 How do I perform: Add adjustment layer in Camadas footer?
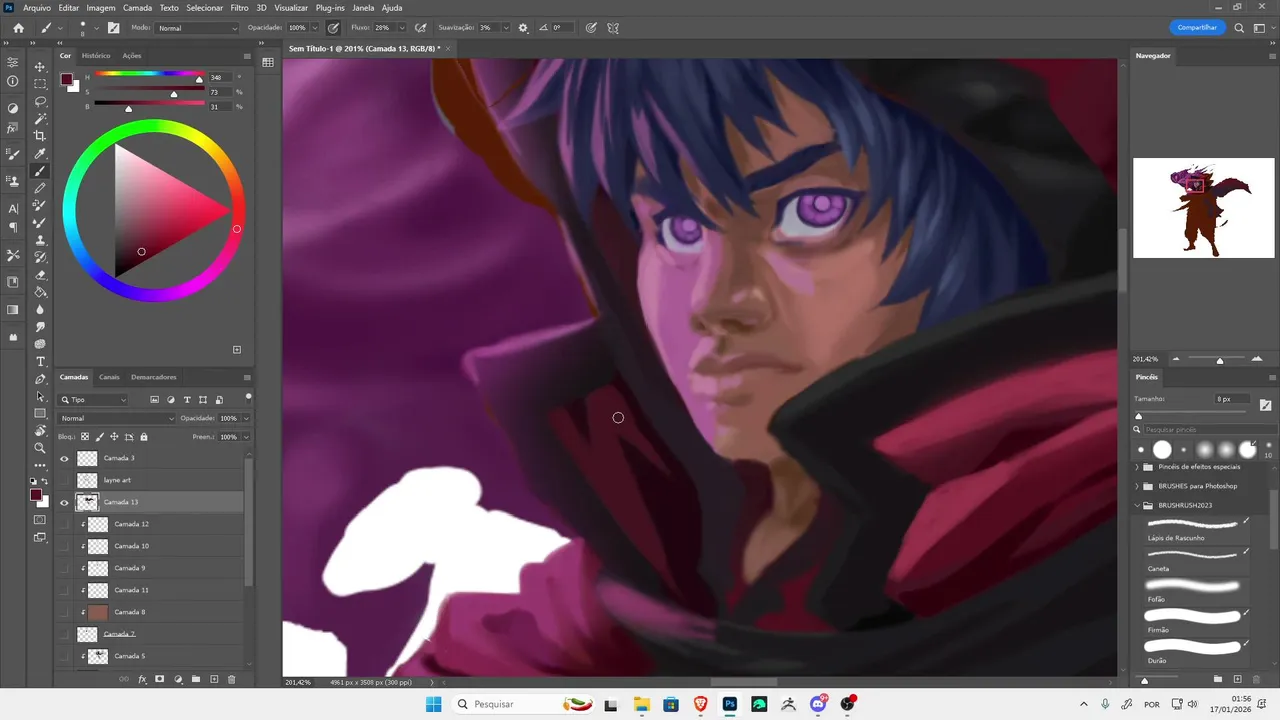click(178, 679)
